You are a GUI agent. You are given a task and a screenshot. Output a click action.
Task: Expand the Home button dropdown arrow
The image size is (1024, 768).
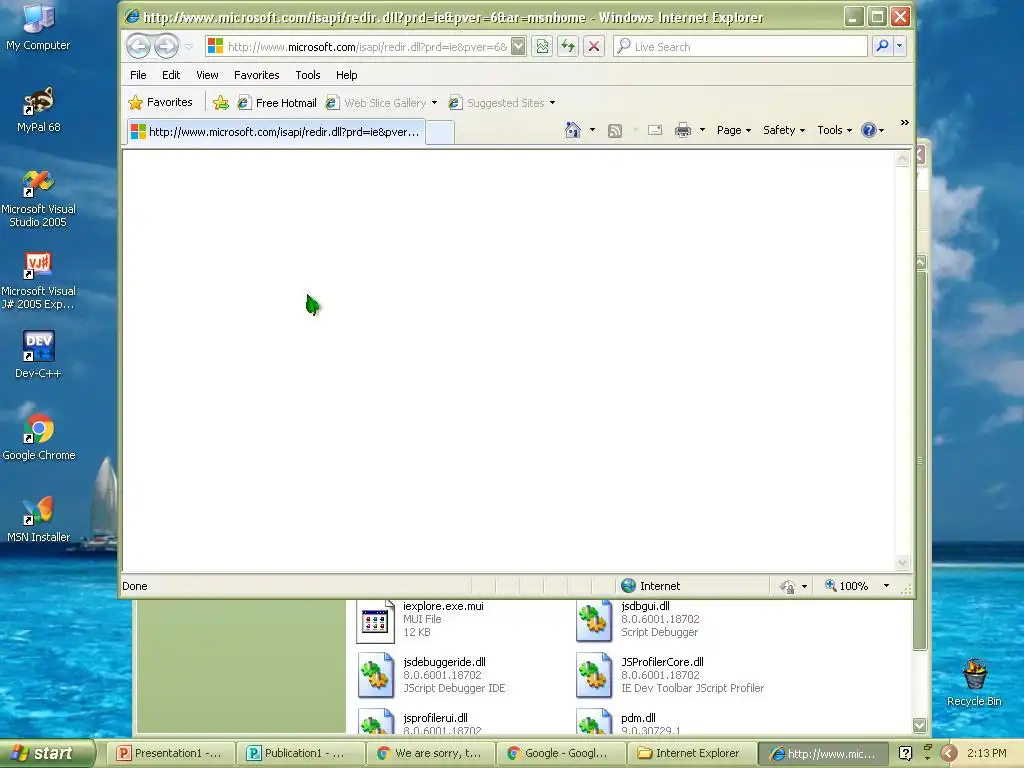pos(592,130)
